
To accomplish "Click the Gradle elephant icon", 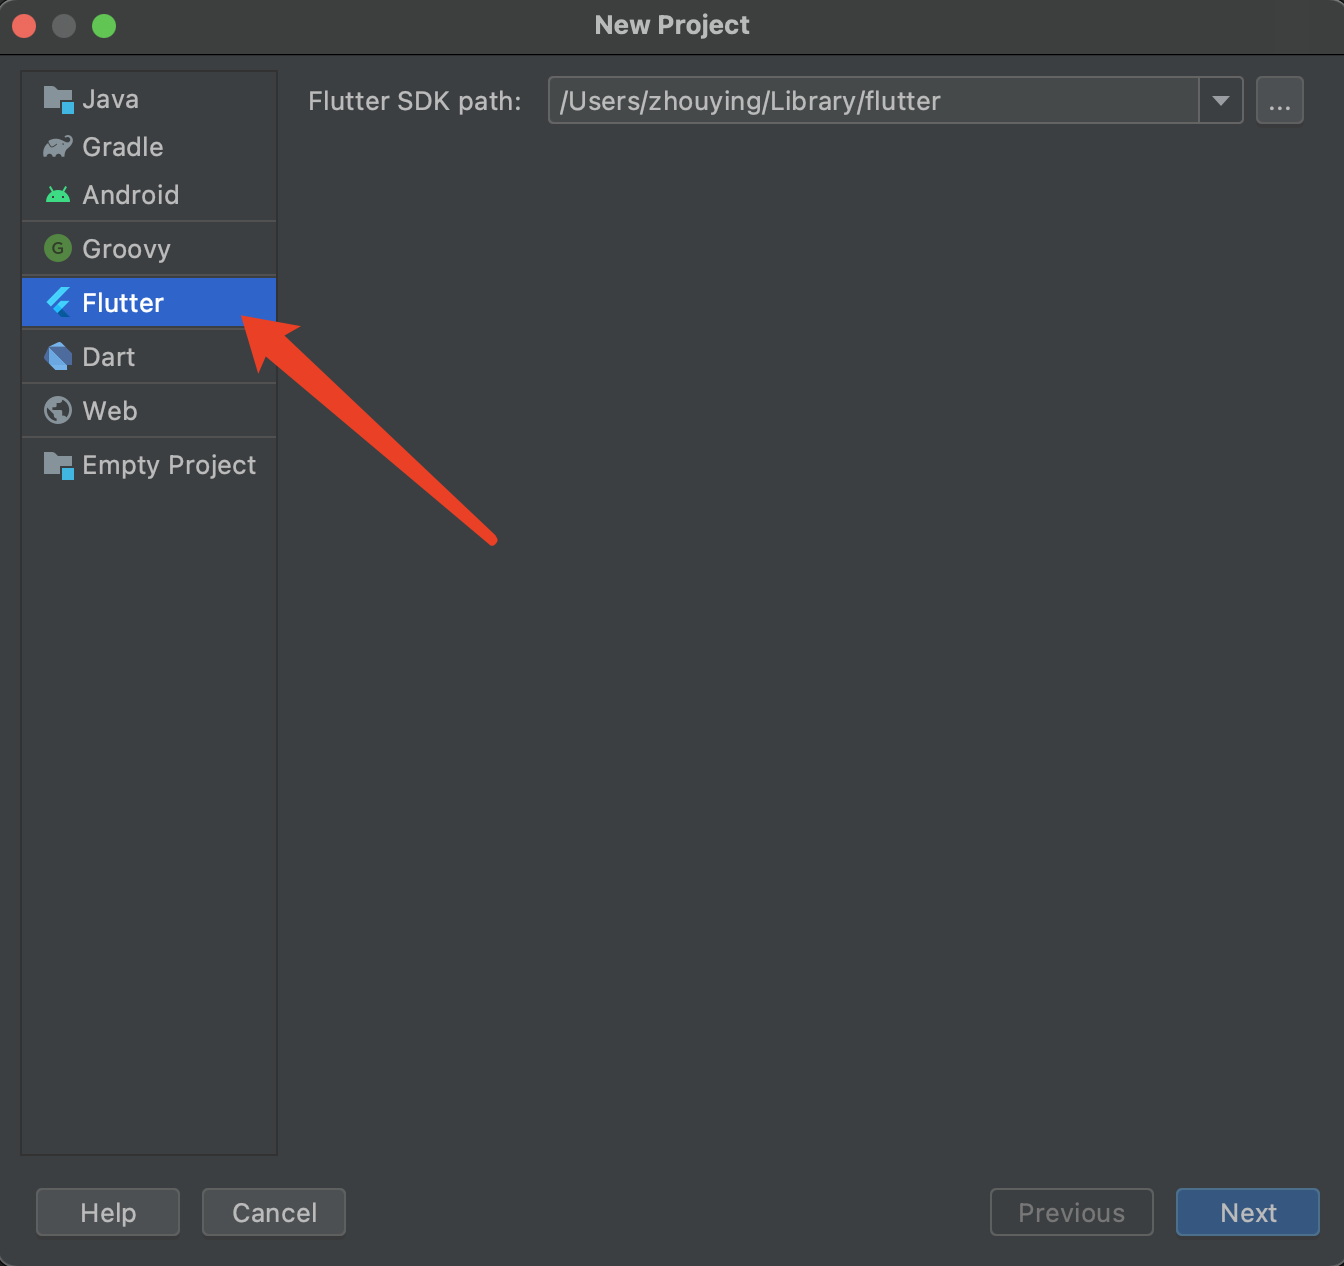I will [58, 147].
